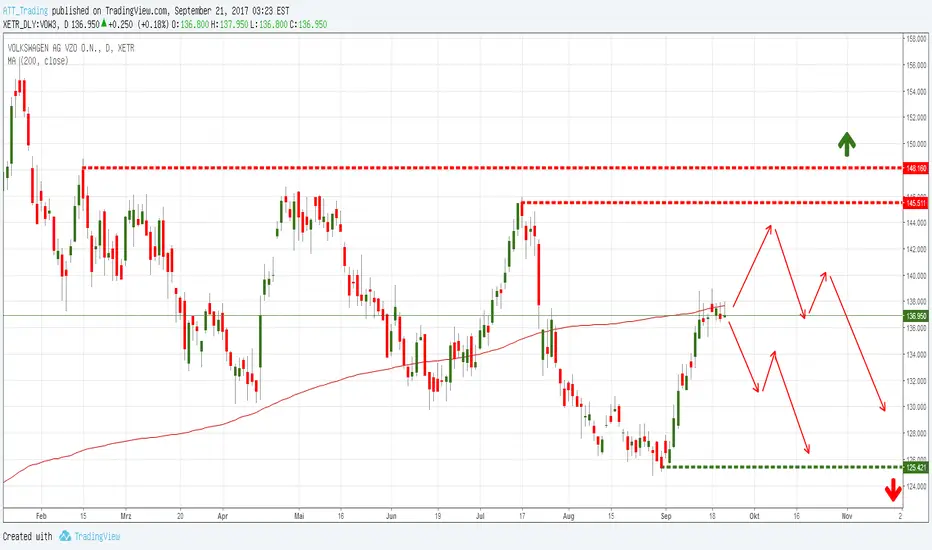The width and height of the screenshot is (932, 550).
Task: Click the '154.000' price axis label
Action: click(x=916, y=92)
